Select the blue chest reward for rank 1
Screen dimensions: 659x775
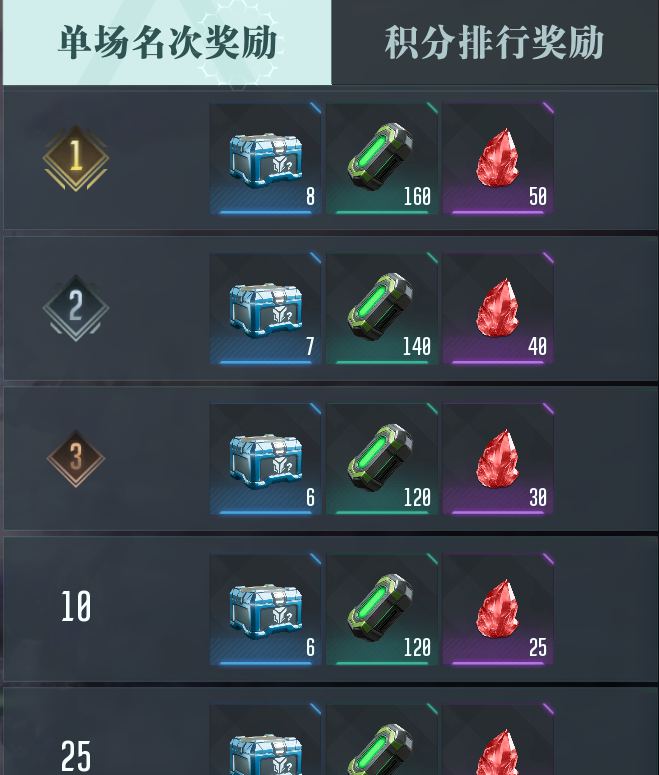pyautogui.click(x=265, y=158)
